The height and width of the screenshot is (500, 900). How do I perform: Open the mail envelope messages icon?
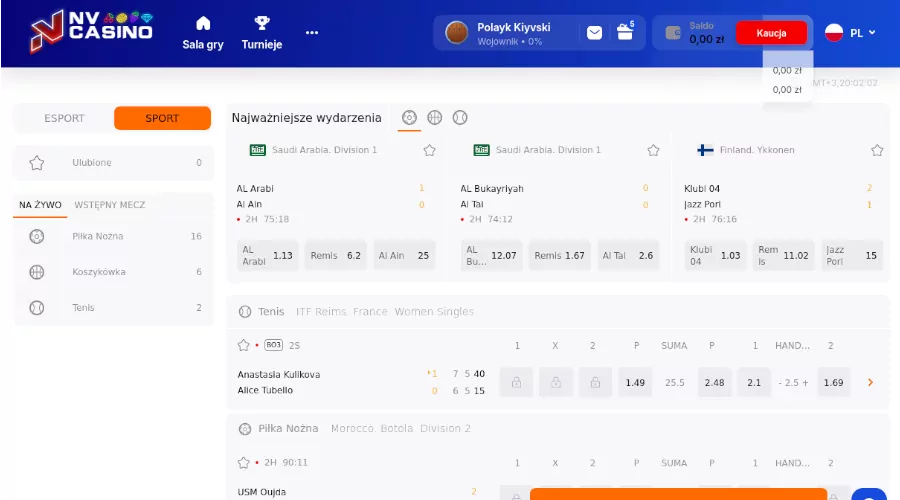594,33
